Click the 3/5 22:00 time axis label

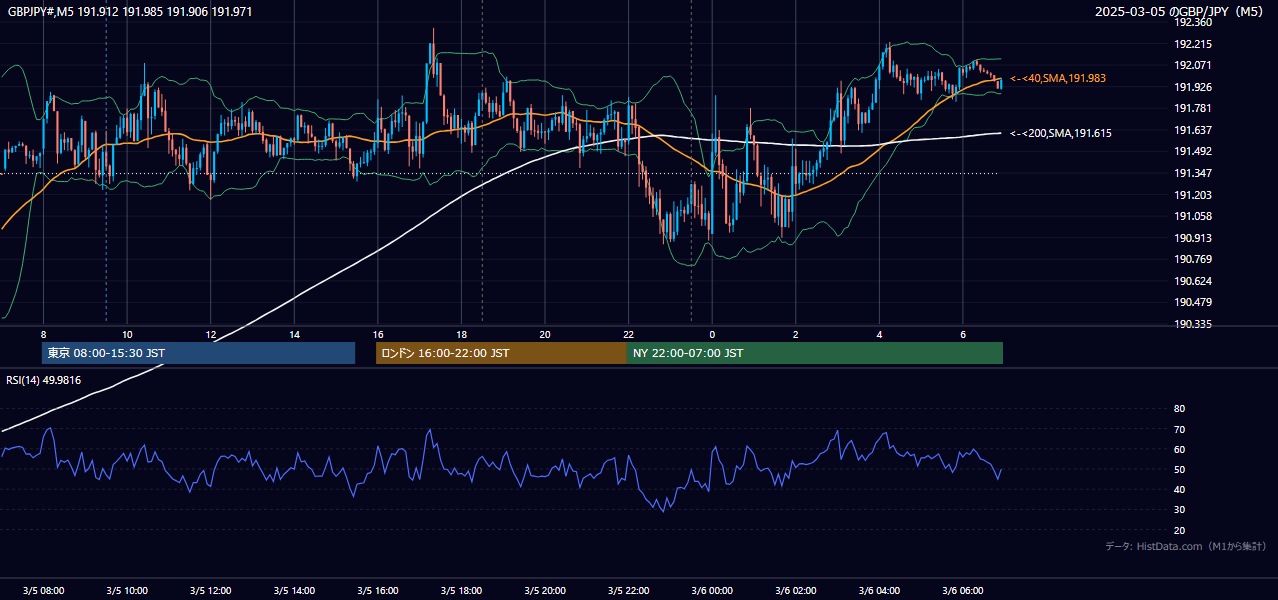point(628,591)
